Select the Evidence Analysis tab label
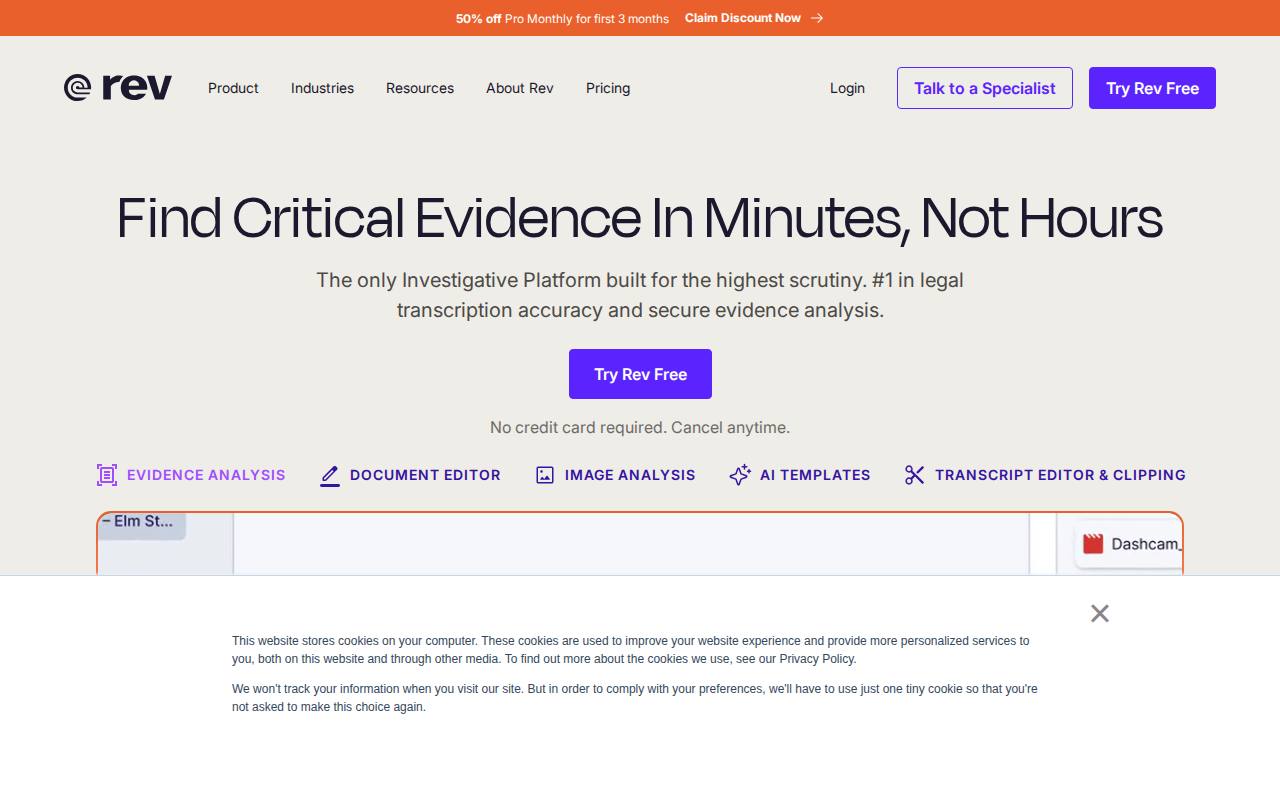This screenshot has width=1280, height=800. point(206,475)
